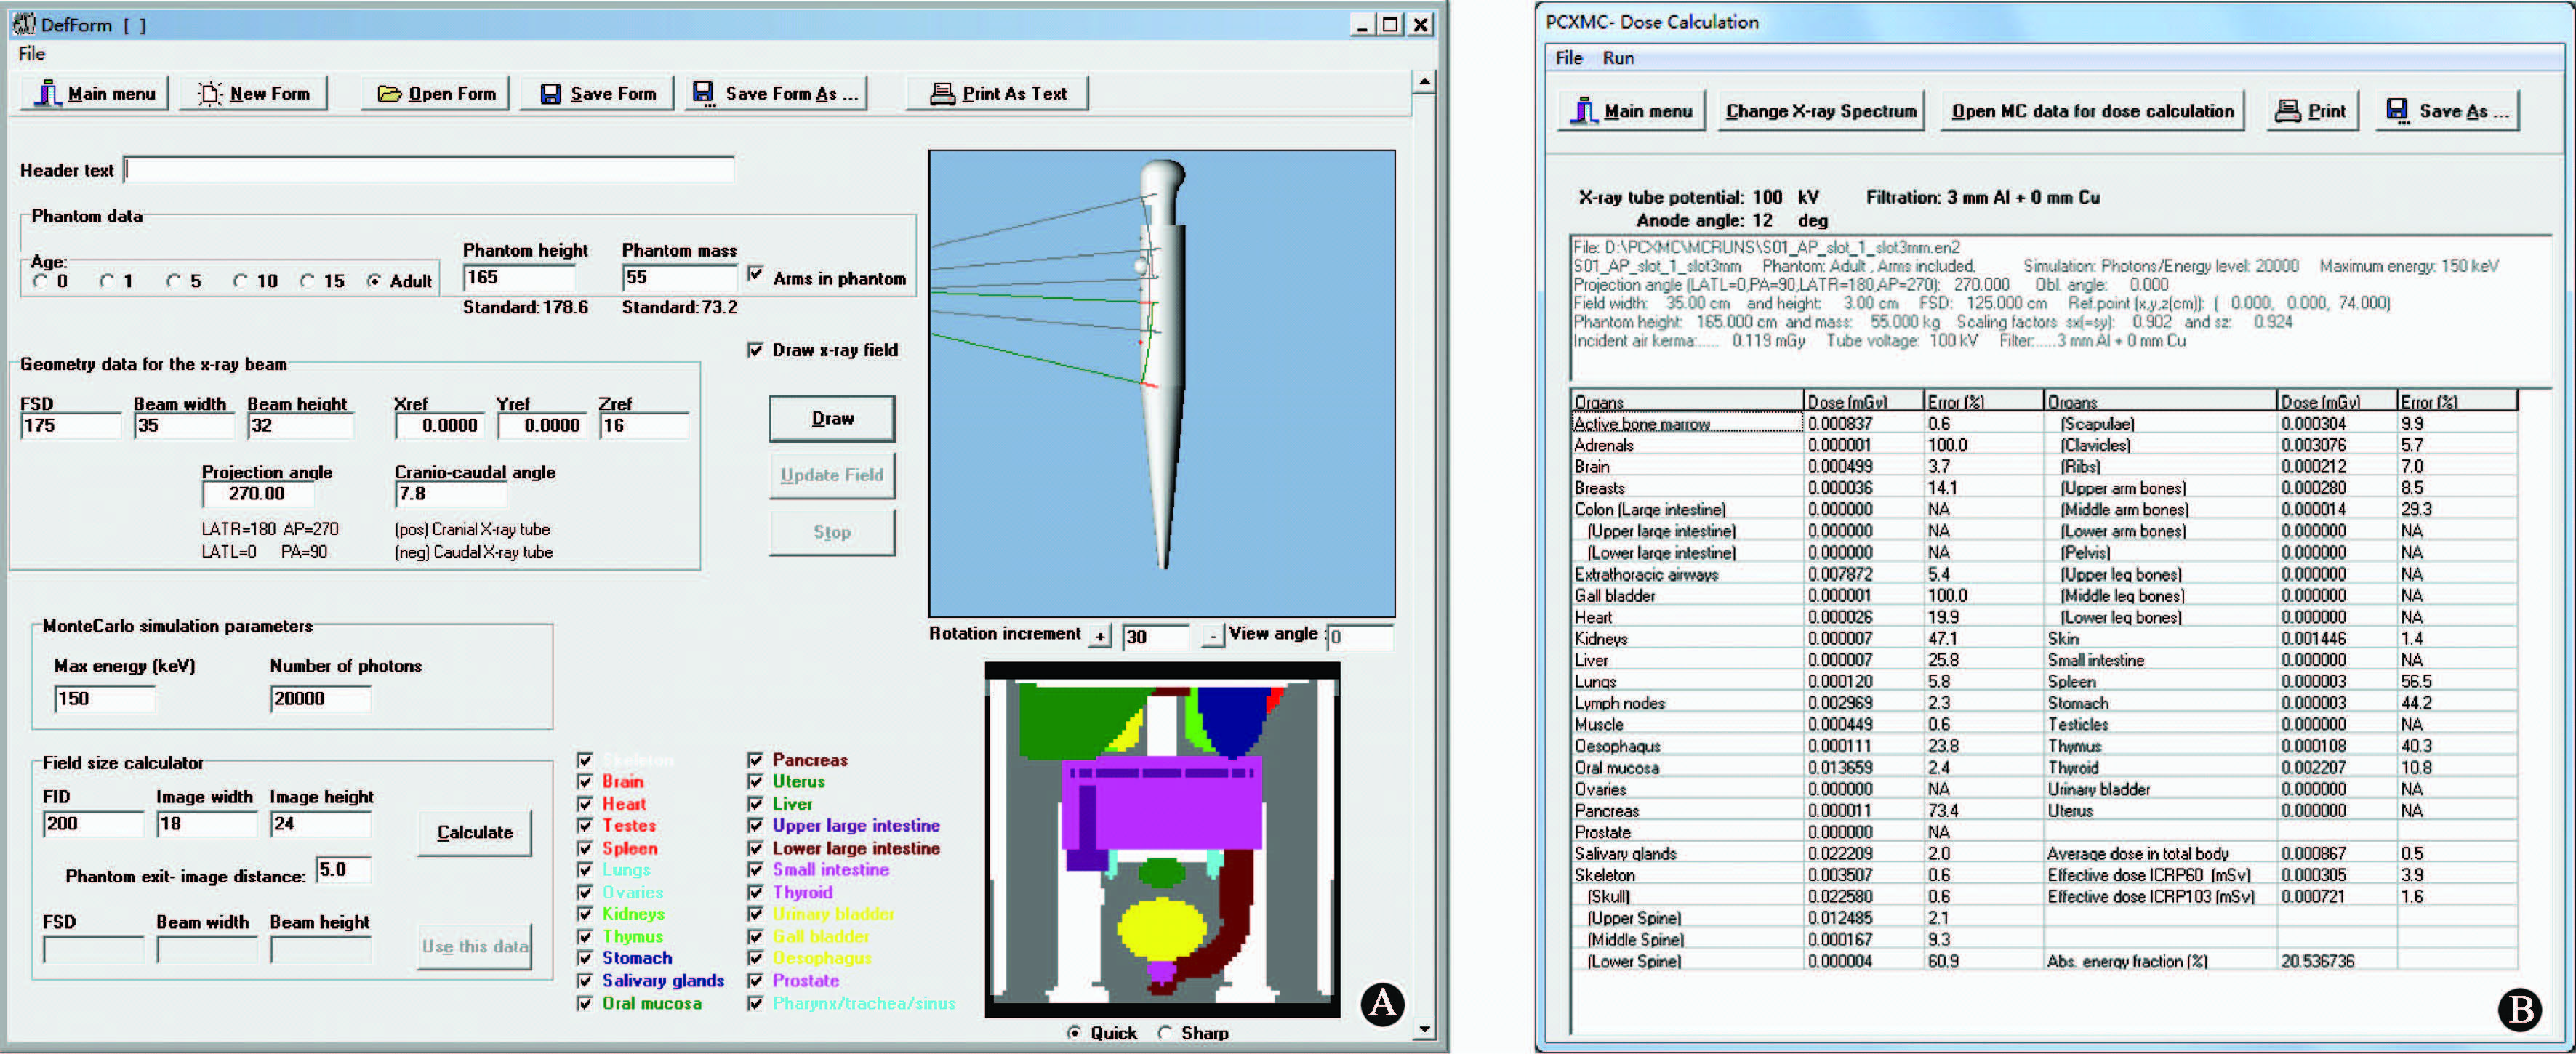
Task: Click New Form toolbar button
Action: 254,93
